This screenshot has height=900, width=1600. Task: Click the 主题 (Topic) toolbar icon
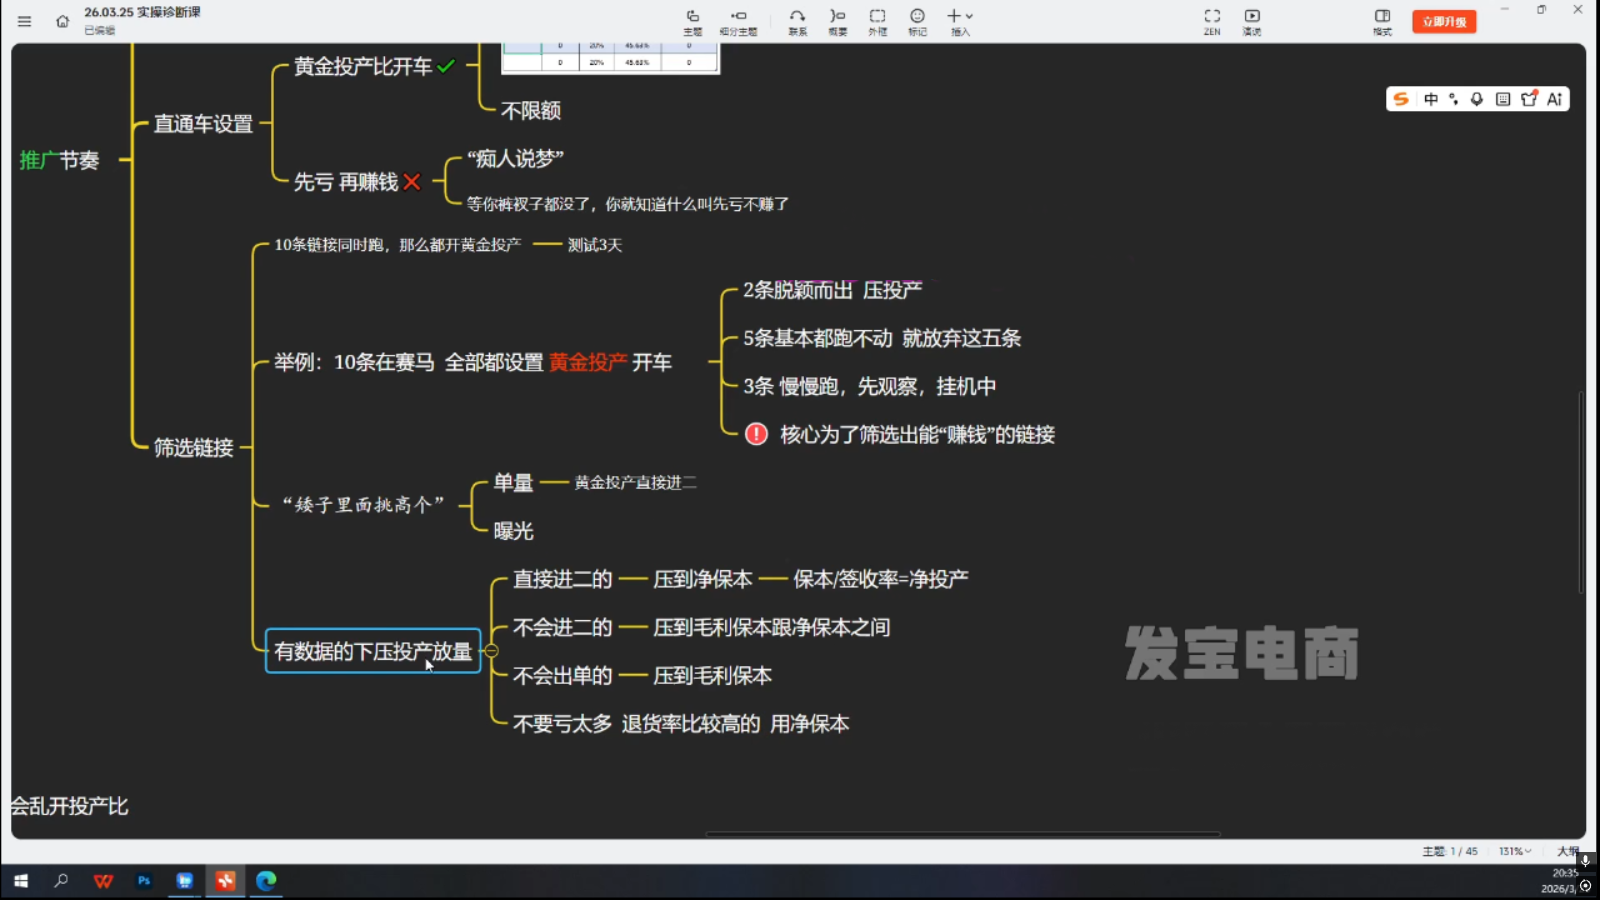point(692,21)
